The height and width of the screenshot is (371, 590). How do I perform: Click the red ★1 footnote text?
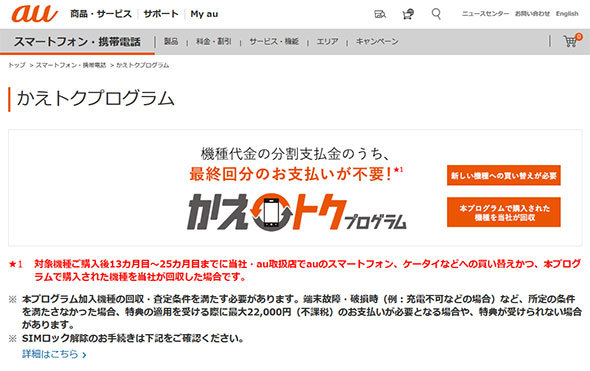295,270
